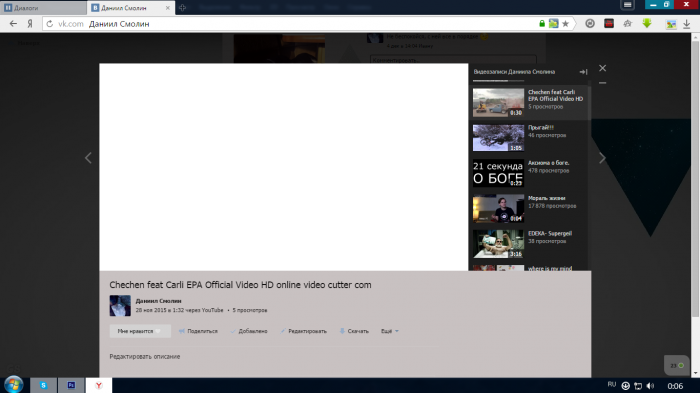700x393 pixels.
Task: Open the EDEKA- Supergeil video thumbnail
Action: (x=498, y=243)
